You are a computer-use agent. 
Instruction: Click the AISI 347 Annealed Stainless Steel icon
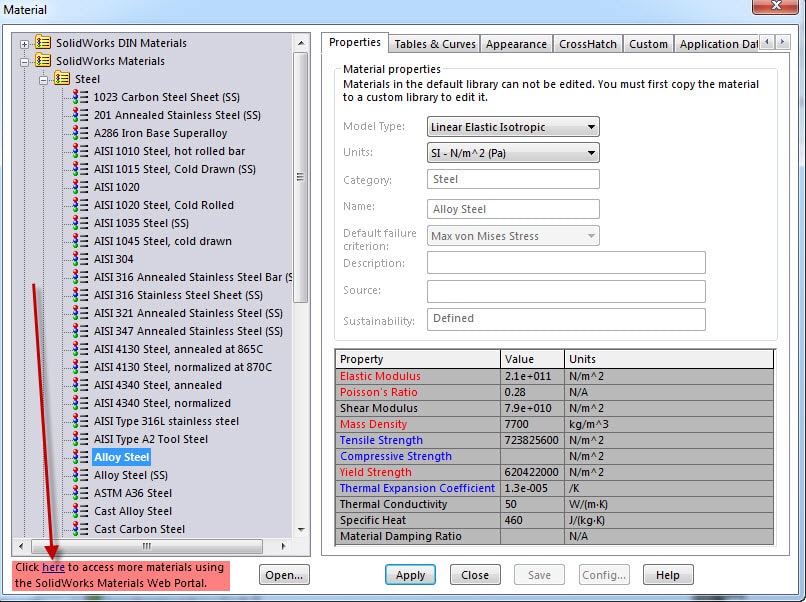coord(80,331)
